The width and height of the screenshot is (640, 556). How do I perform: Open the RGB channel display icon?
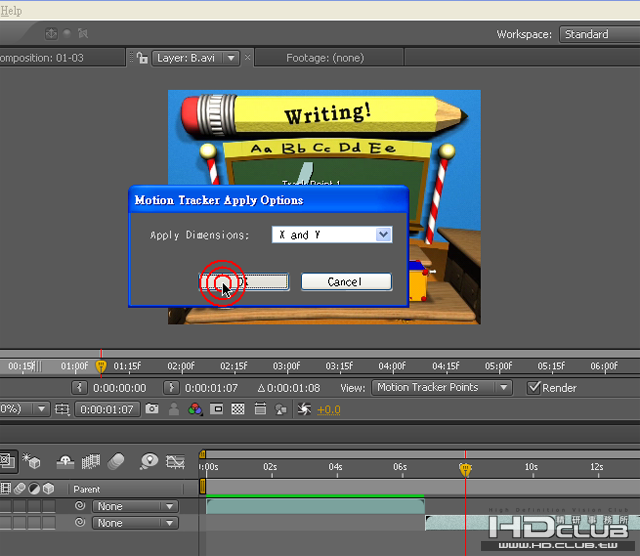click(195, 409)
